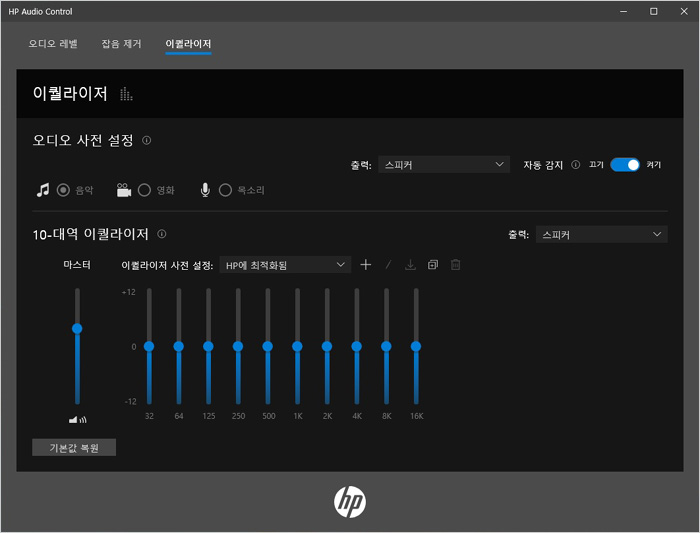The width and height of the screenshot is (700, 533).
Task: Click the delete preset trash icon
Action: tap(456, 265)
